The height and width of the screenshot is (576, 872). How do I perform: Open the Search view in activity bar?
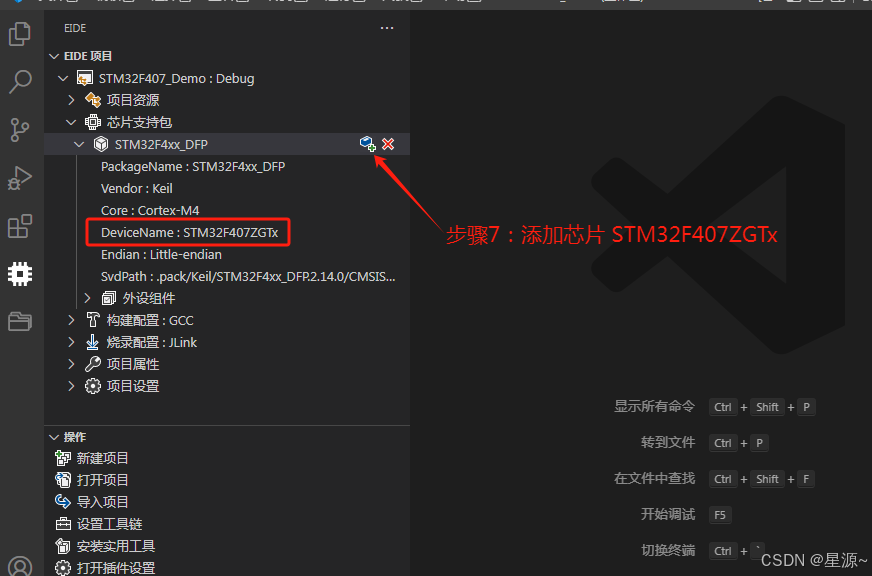click(20, 81)
